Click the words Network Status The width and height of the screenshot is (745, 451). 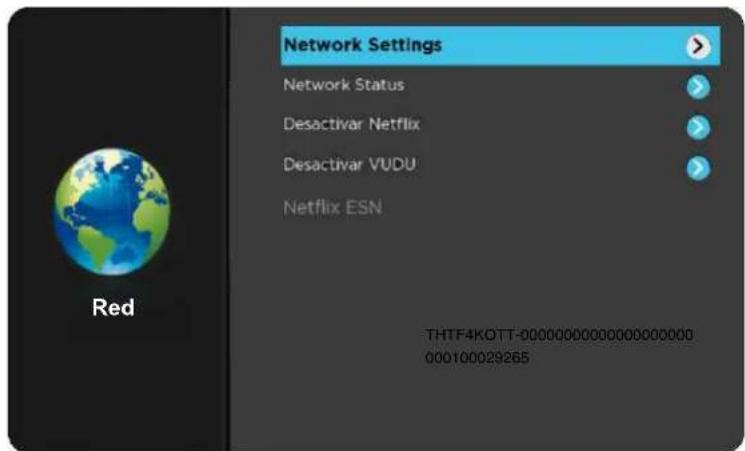343,86
